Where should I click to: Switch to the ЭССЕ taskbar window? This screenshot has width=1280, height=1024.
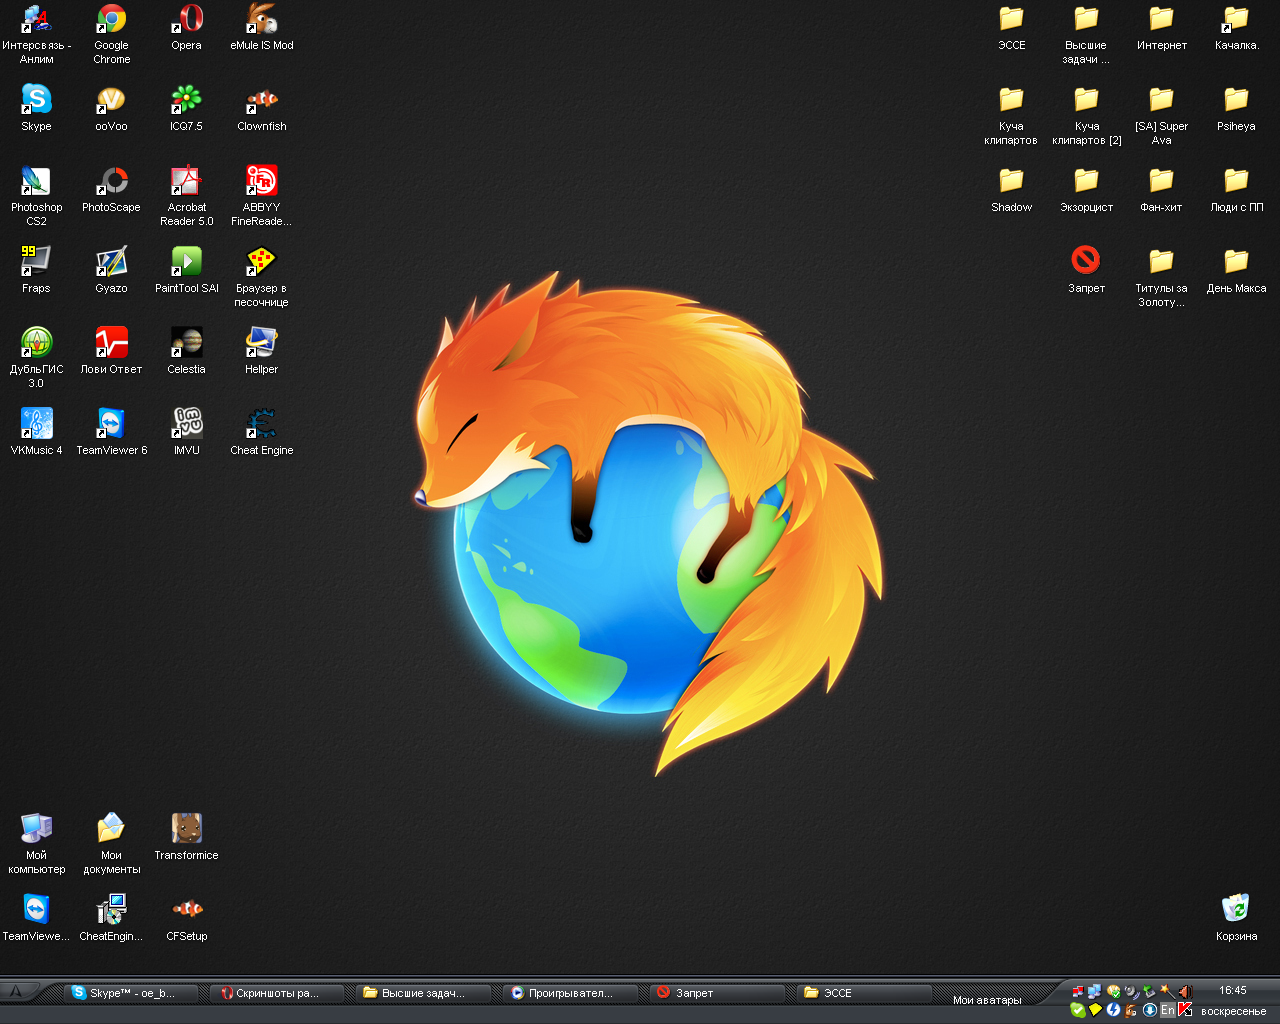pos(865,993)
